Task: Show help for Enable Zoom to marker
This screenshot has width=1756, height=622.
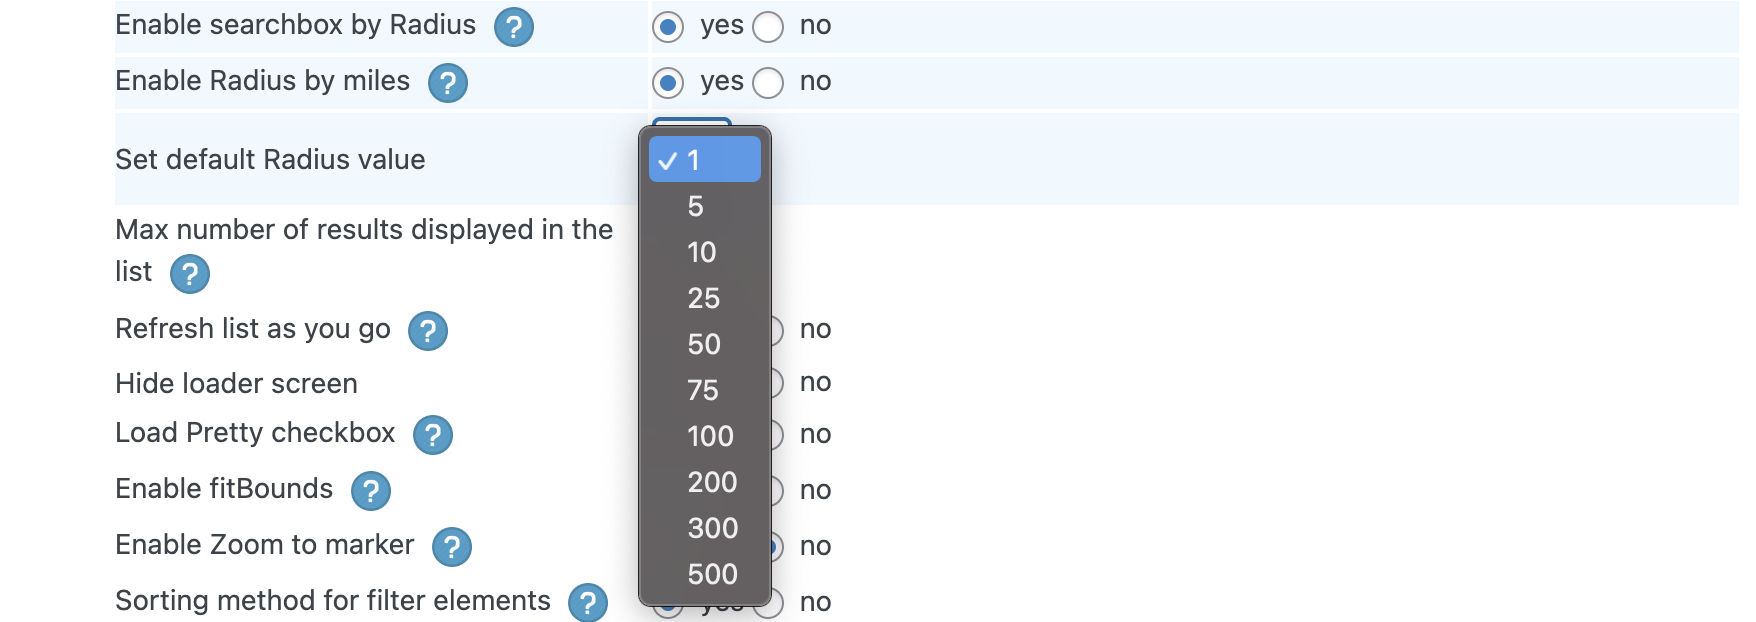Action: pos(451,547)
